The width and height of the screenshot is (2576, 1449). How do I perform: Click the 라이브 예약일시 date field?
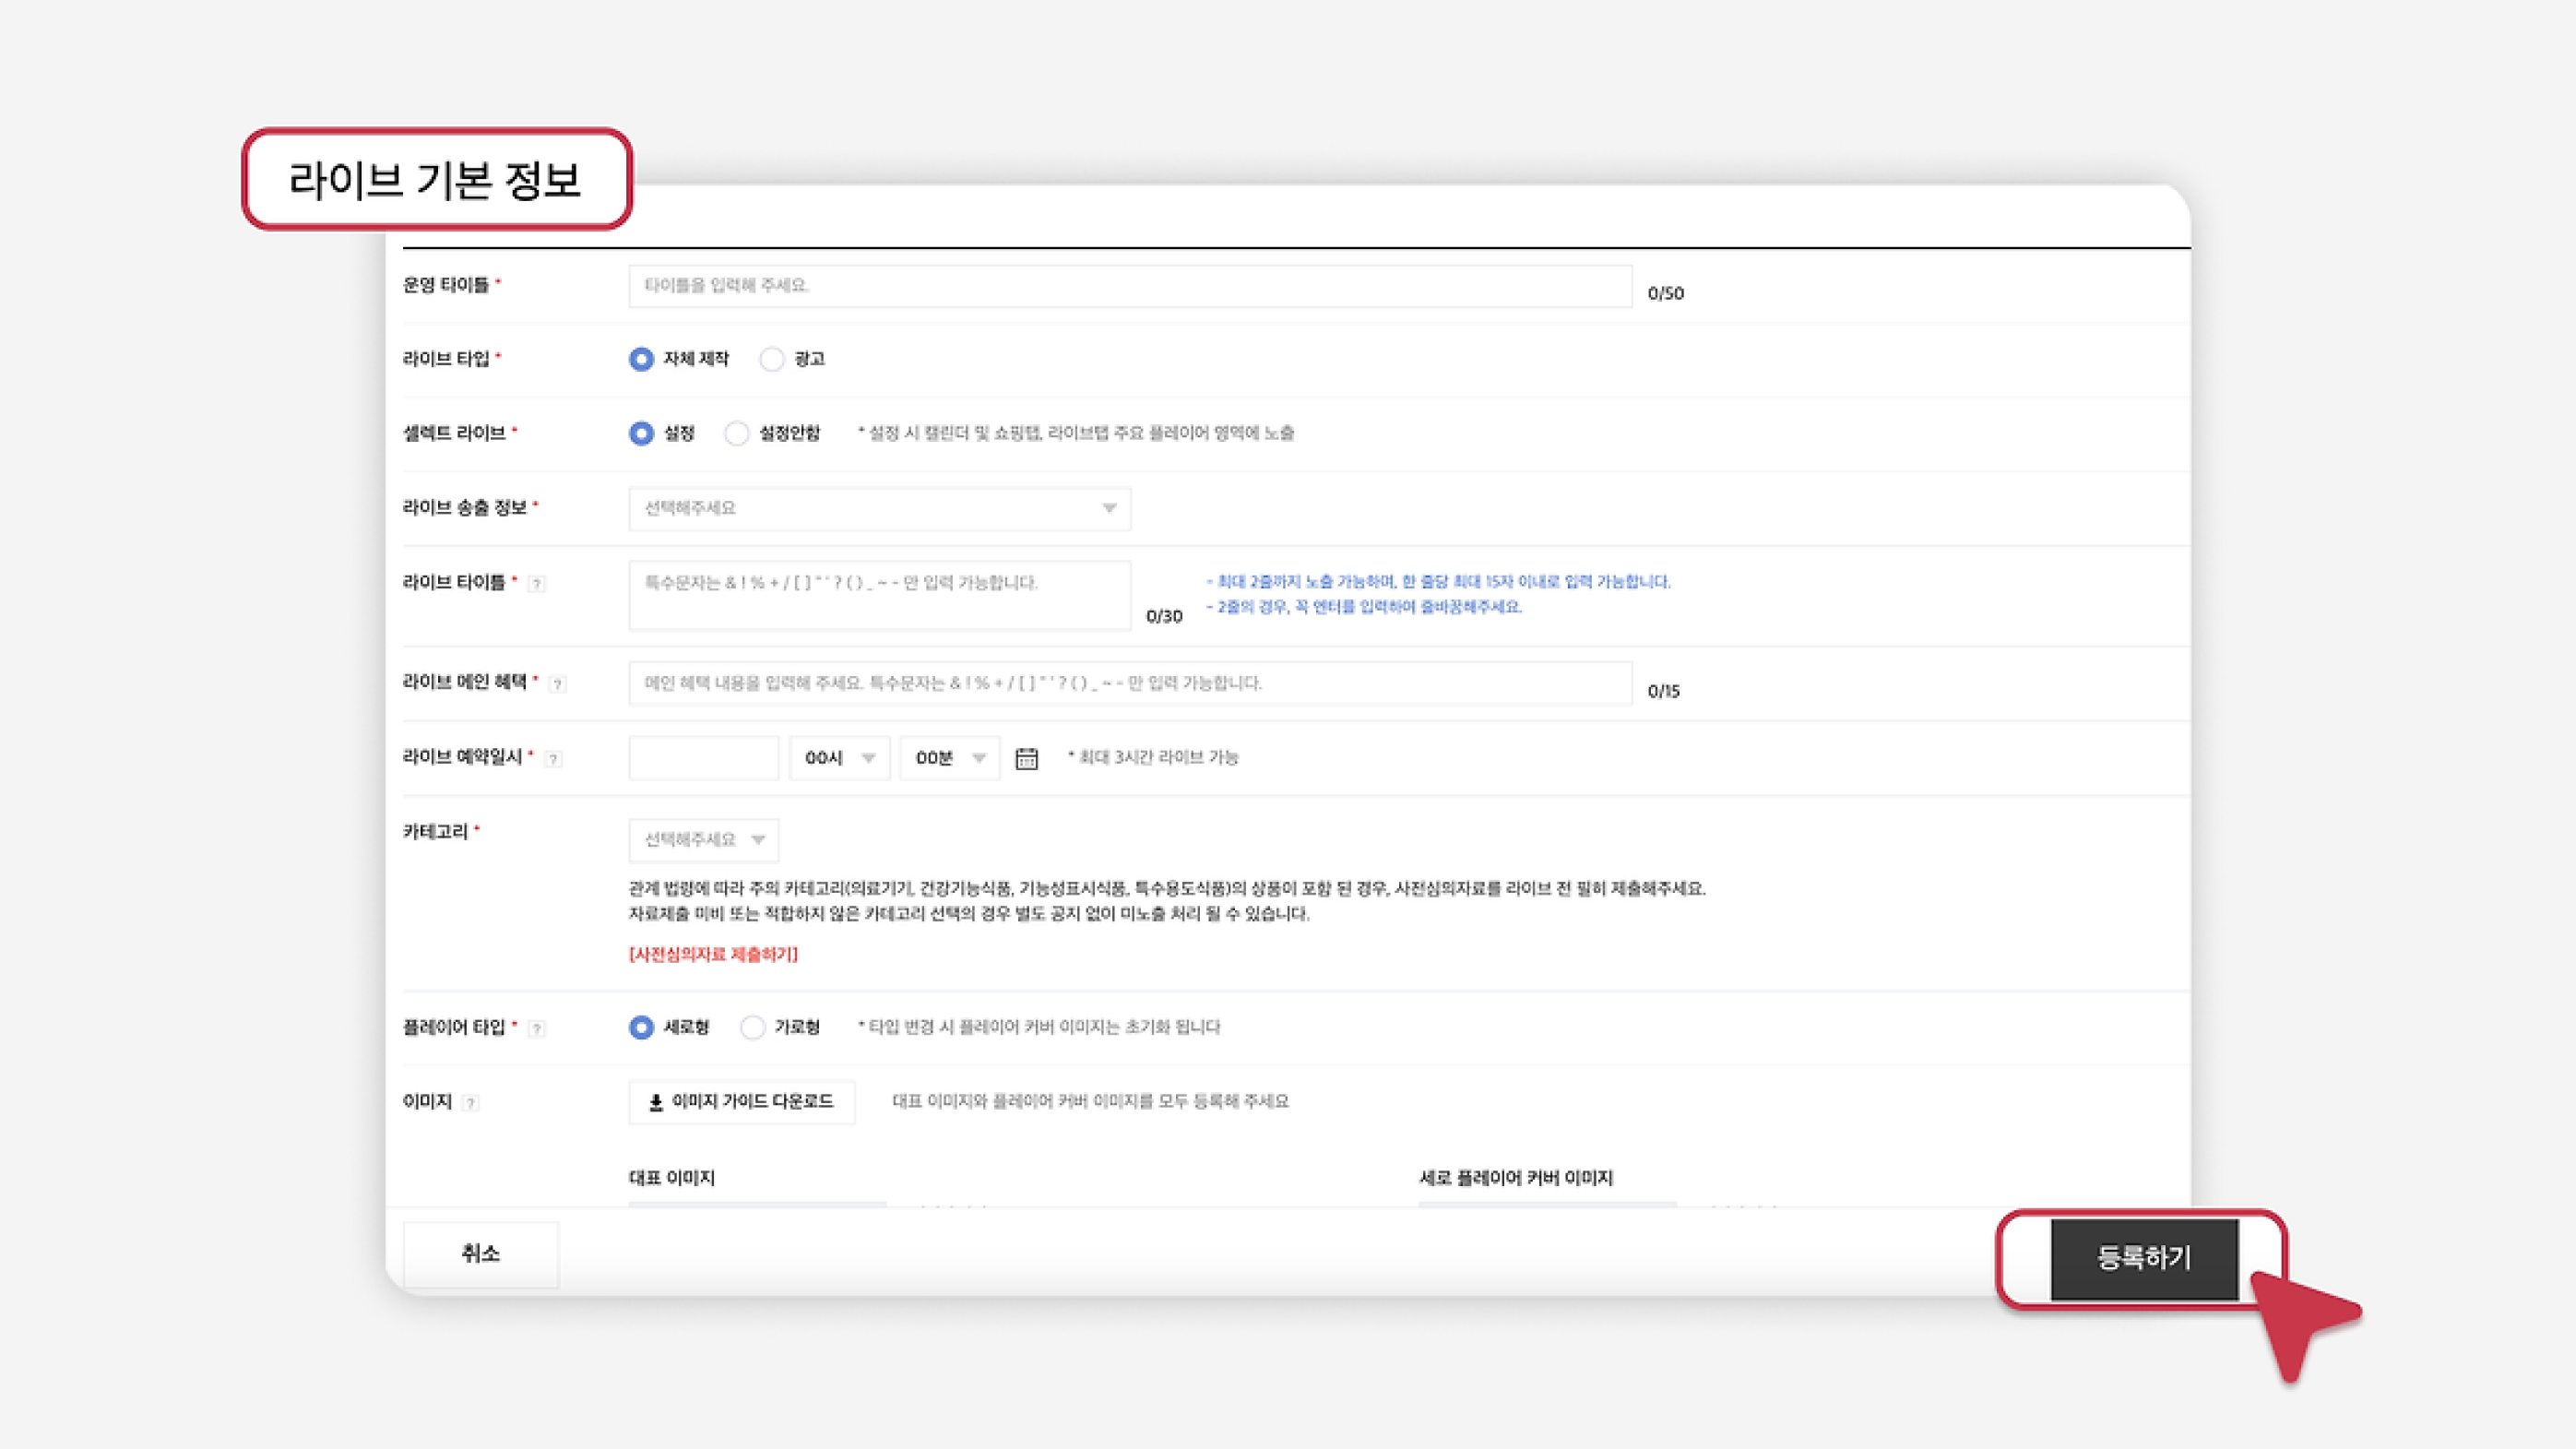click(x=704, y=758)
